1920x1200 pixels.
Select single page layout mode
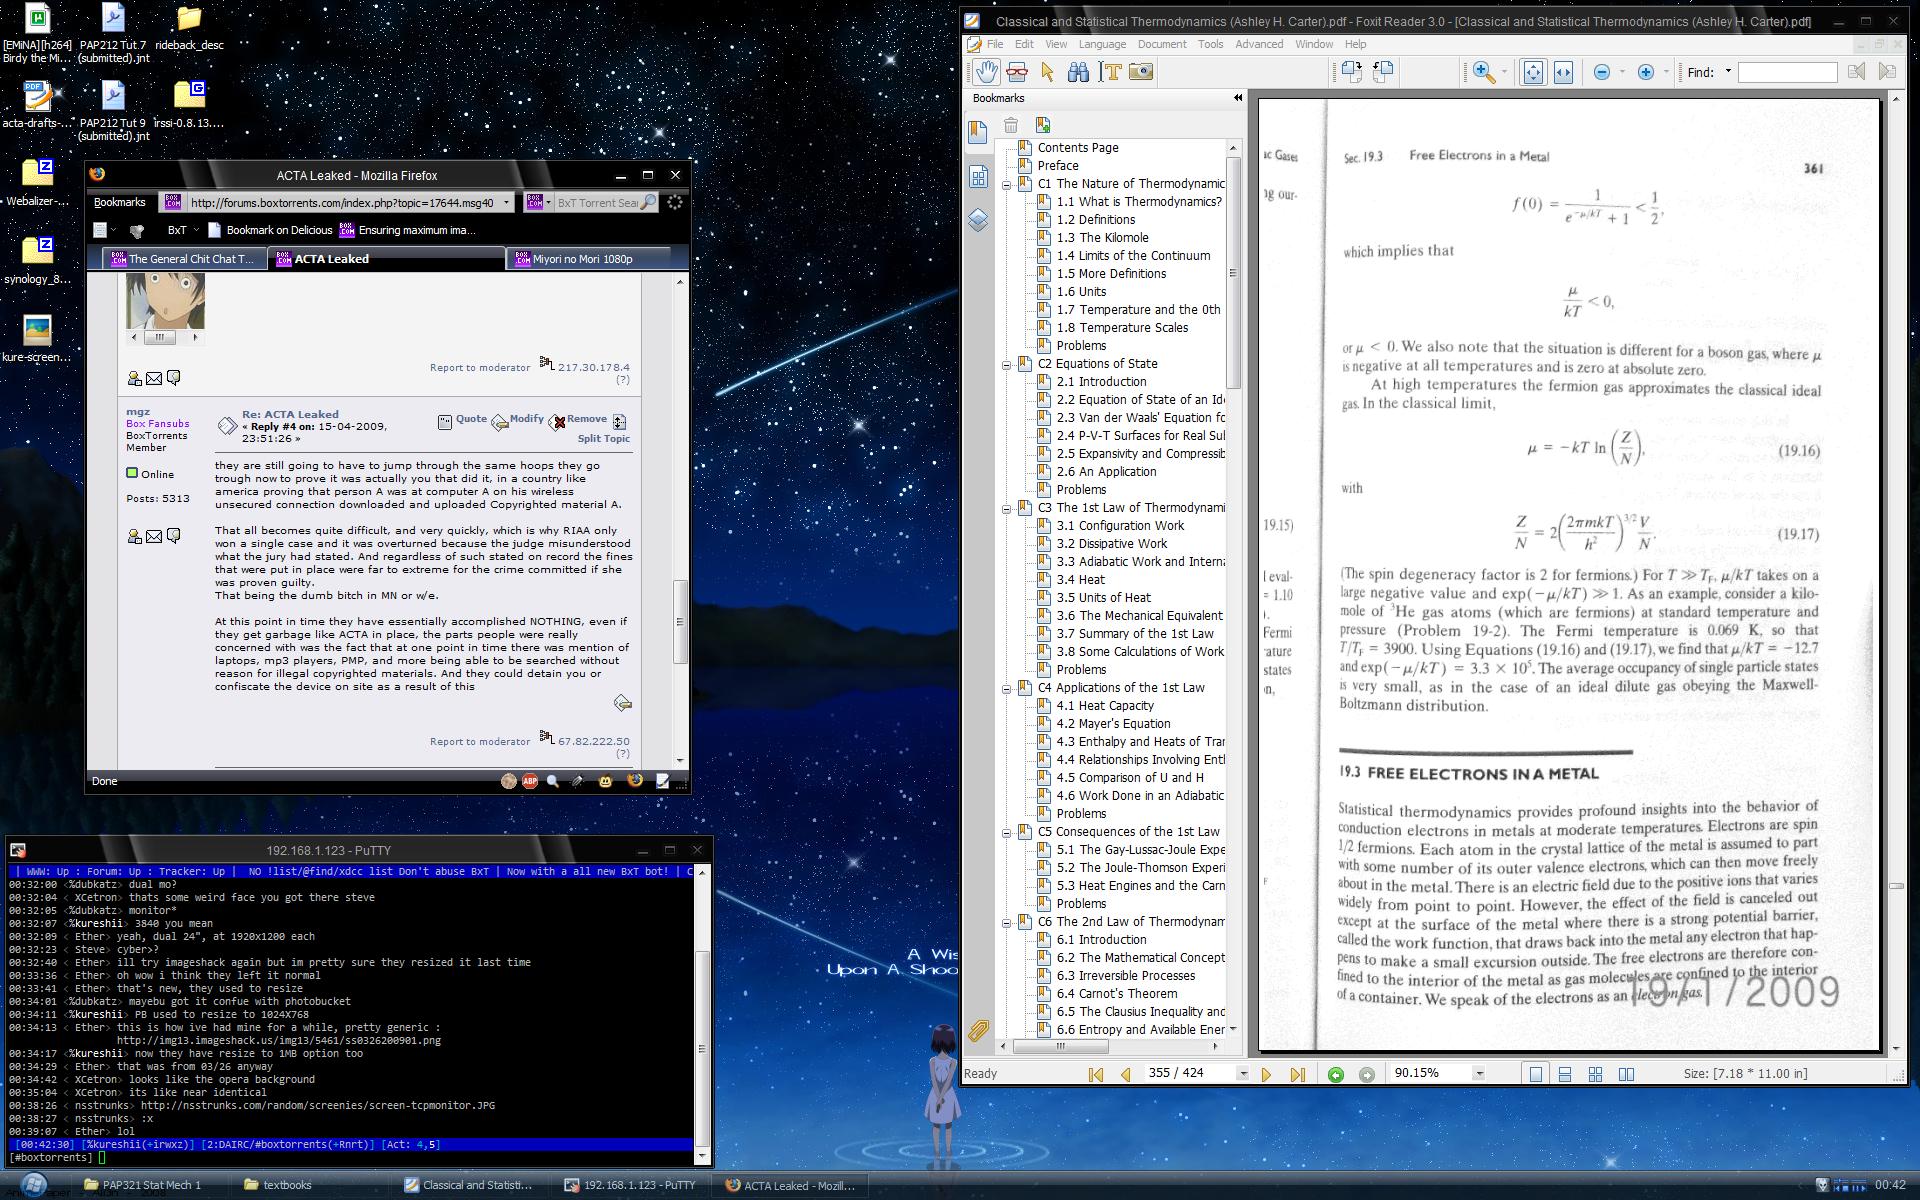[x=1535, y=1074]
